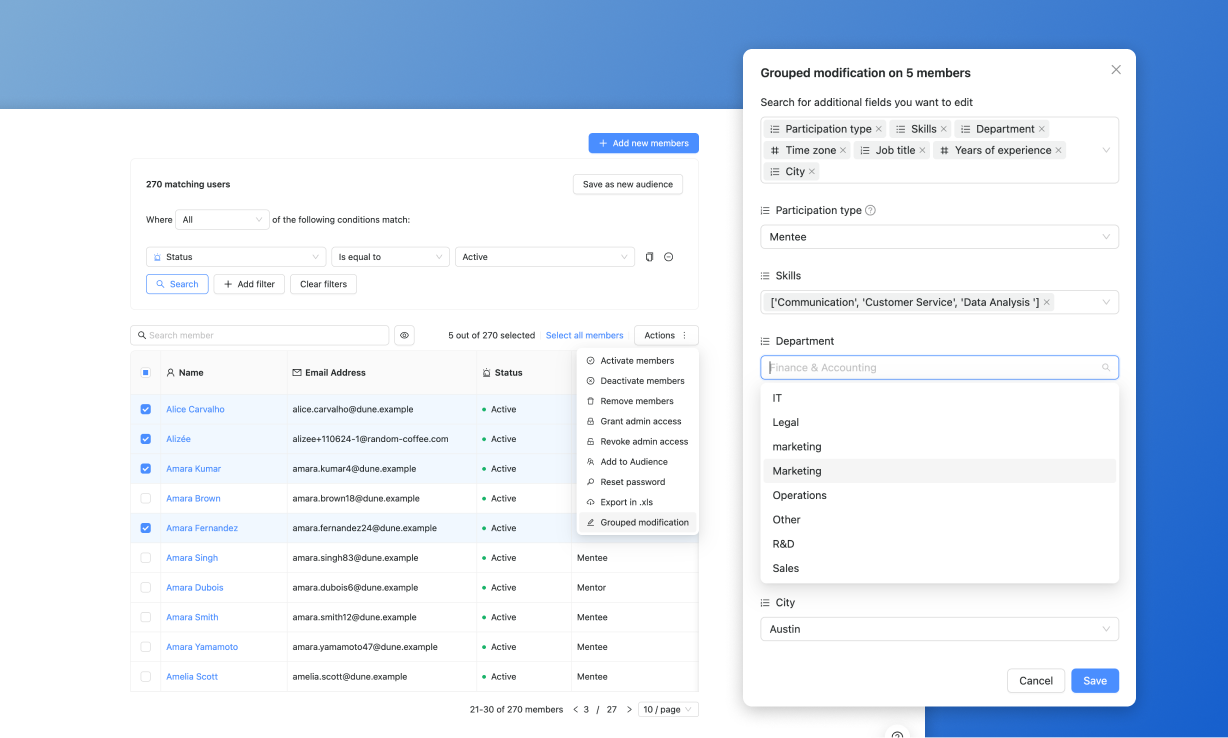The width and height of the screenshot is (1228, 738).
Task: Open the Participation type Mentee dropdown
Action: (x=939, y=237)
